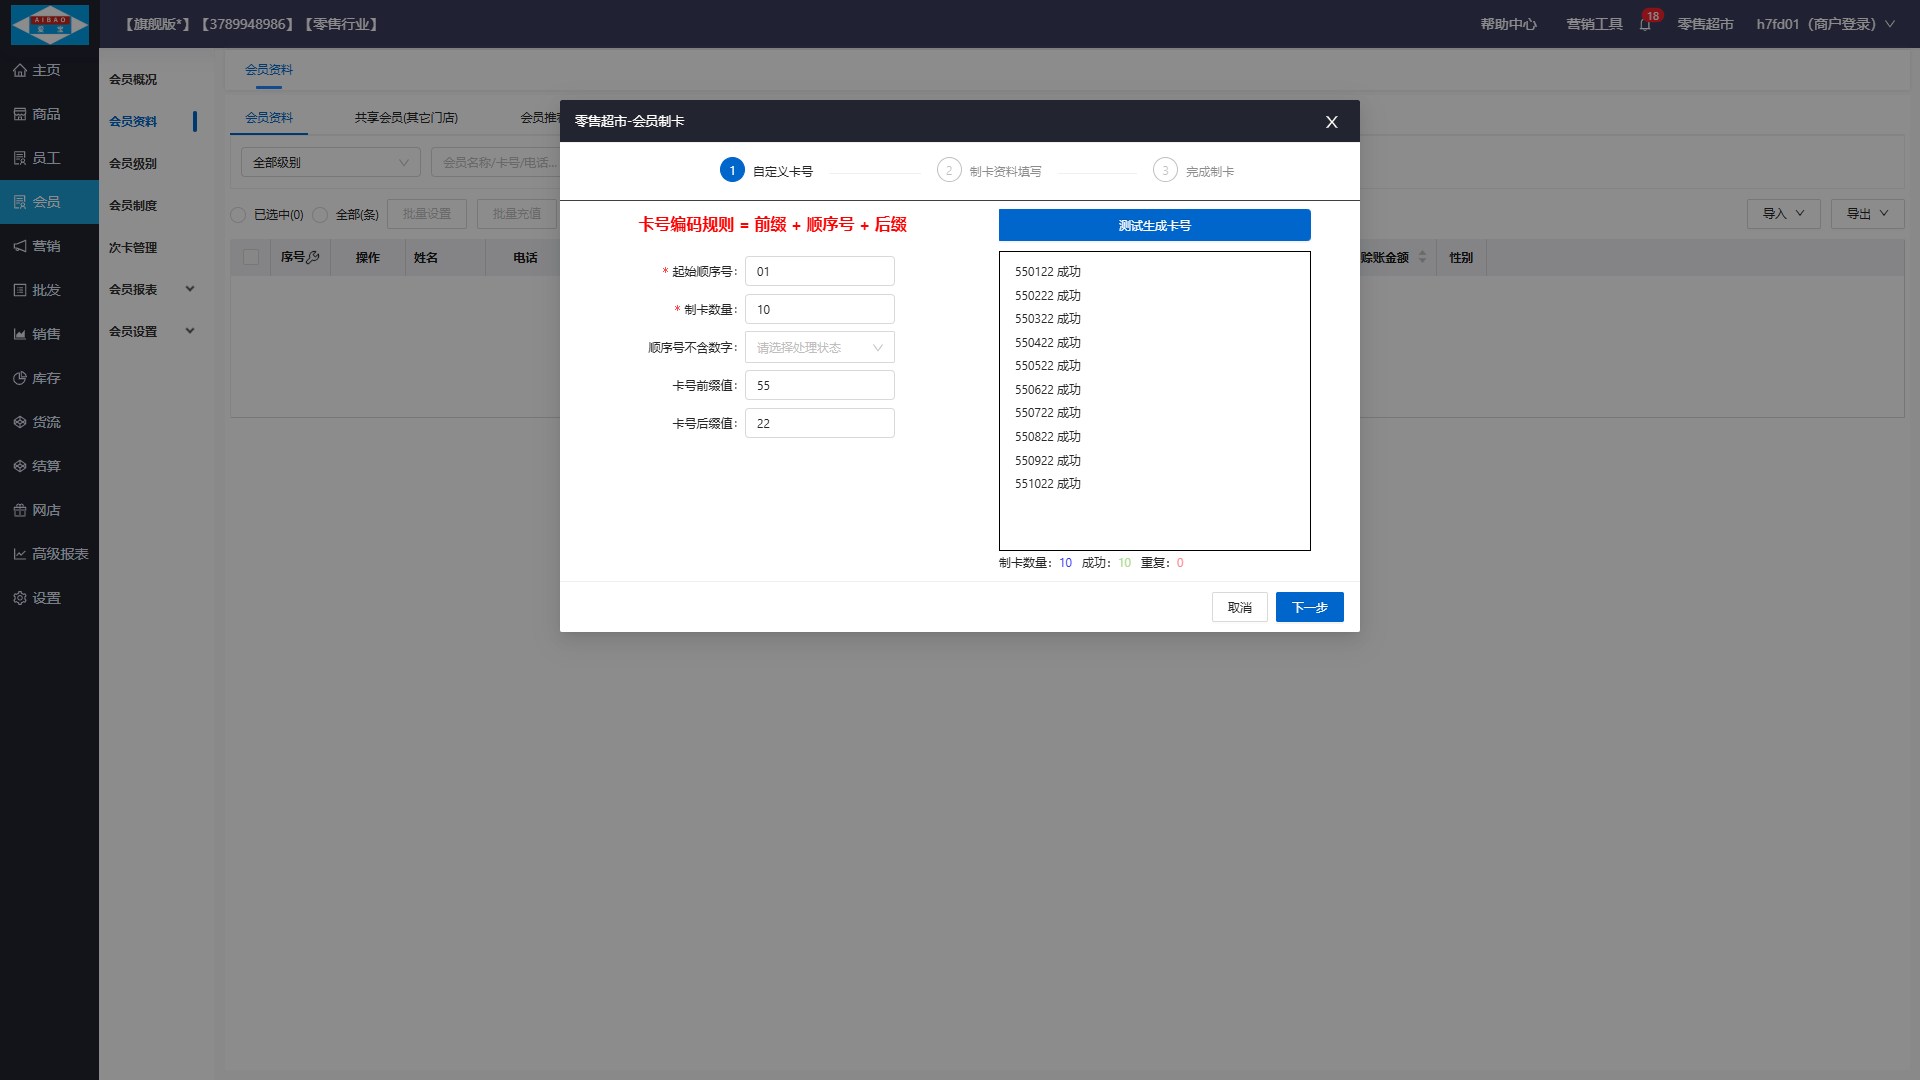
Task: Open the 设置 settings gear icon
Action: 20,598
